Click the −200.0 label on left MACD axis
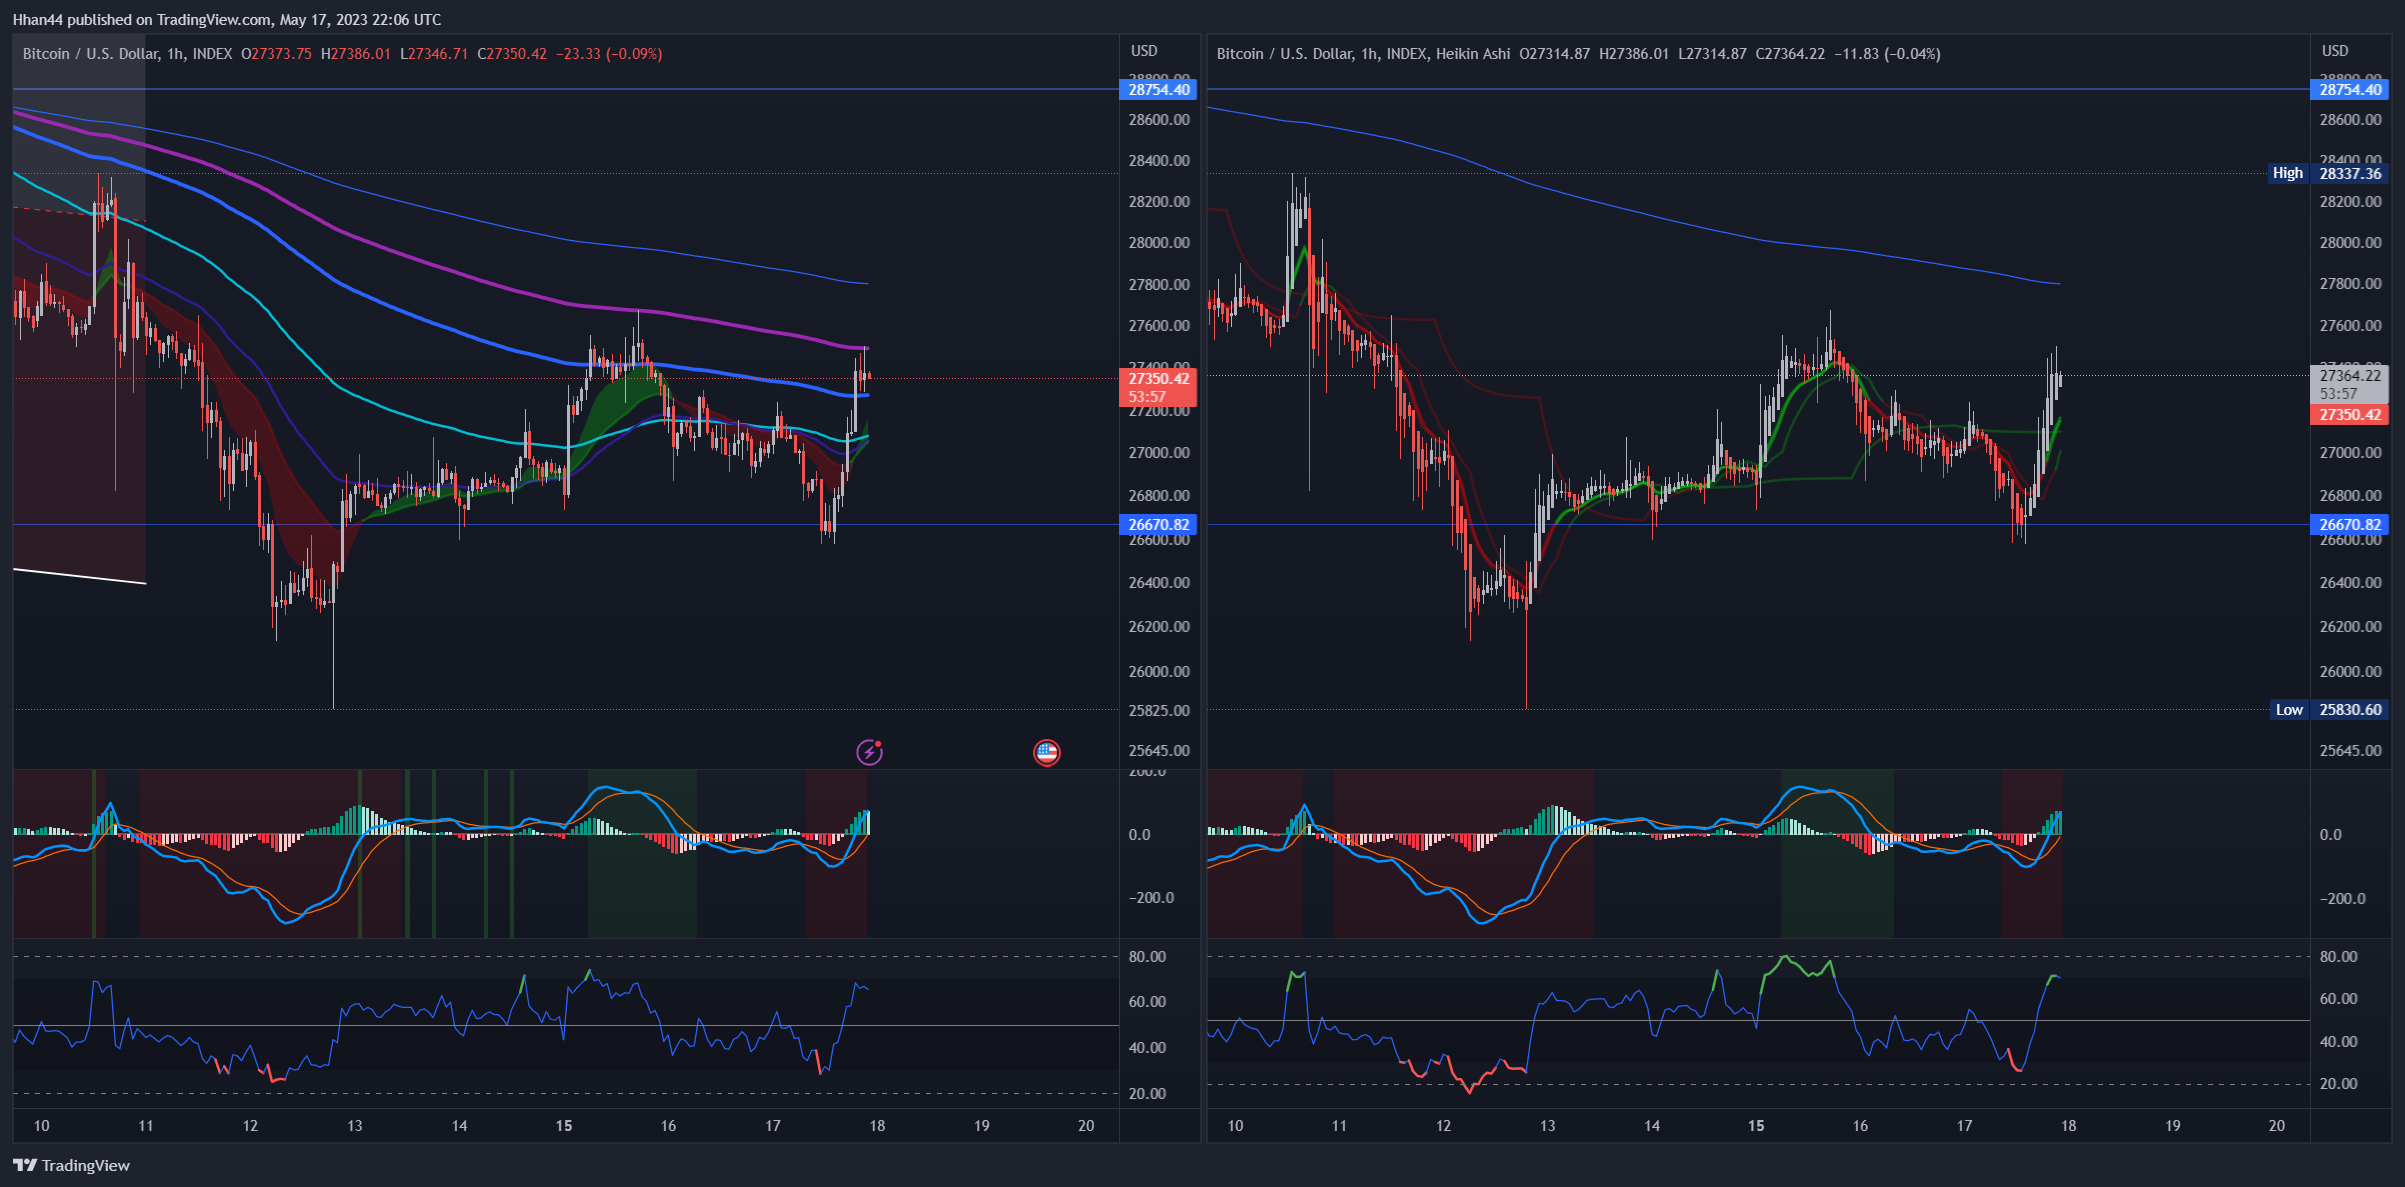This screenshot has height=1187, width=2405. coord(1151,898)
